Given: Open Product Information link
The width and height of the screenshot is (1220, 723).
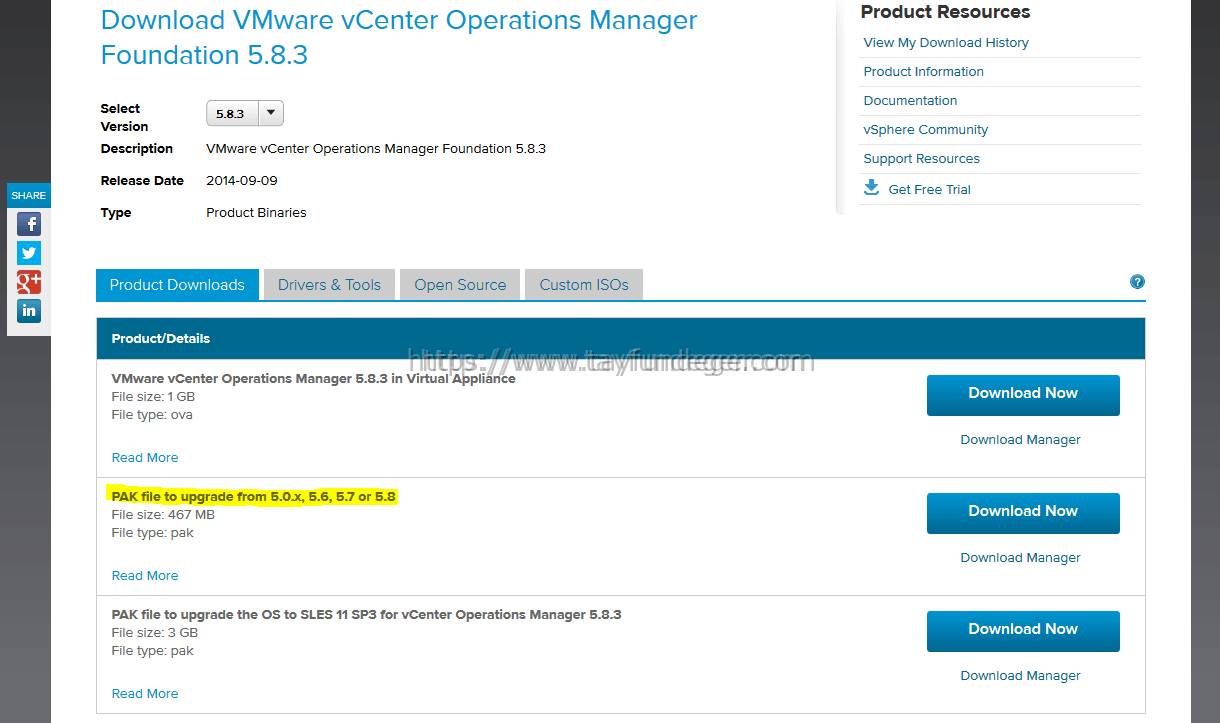Looking at the screenshot, I should tap(923, 72).
